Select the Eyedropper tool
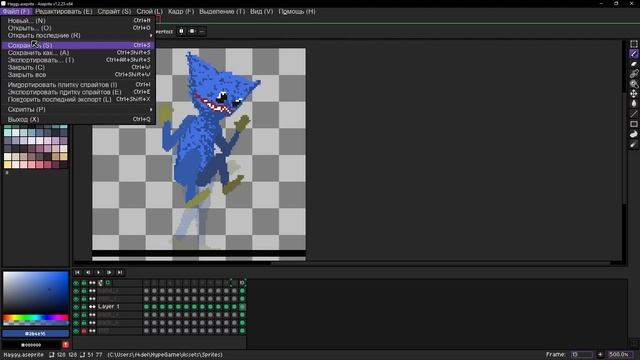 [633, 73]
